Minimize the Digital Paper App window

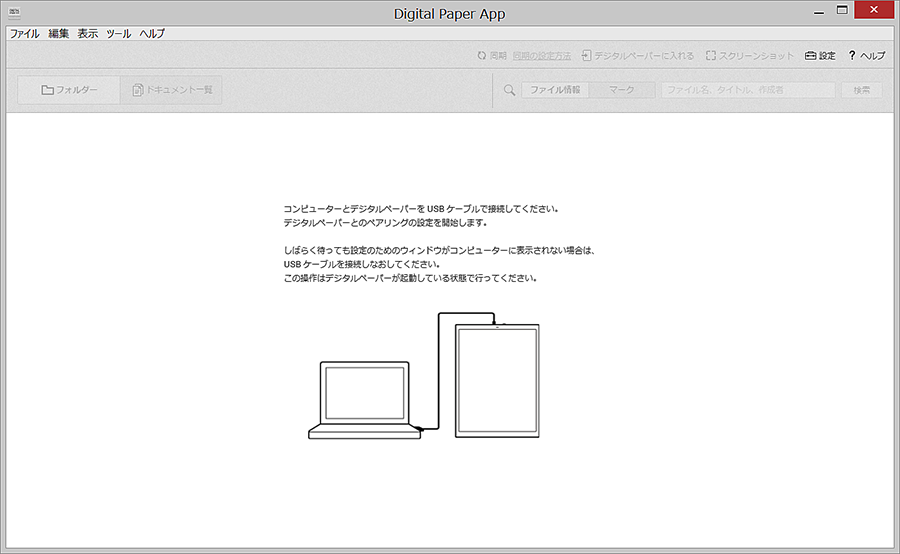click(819, 11)
